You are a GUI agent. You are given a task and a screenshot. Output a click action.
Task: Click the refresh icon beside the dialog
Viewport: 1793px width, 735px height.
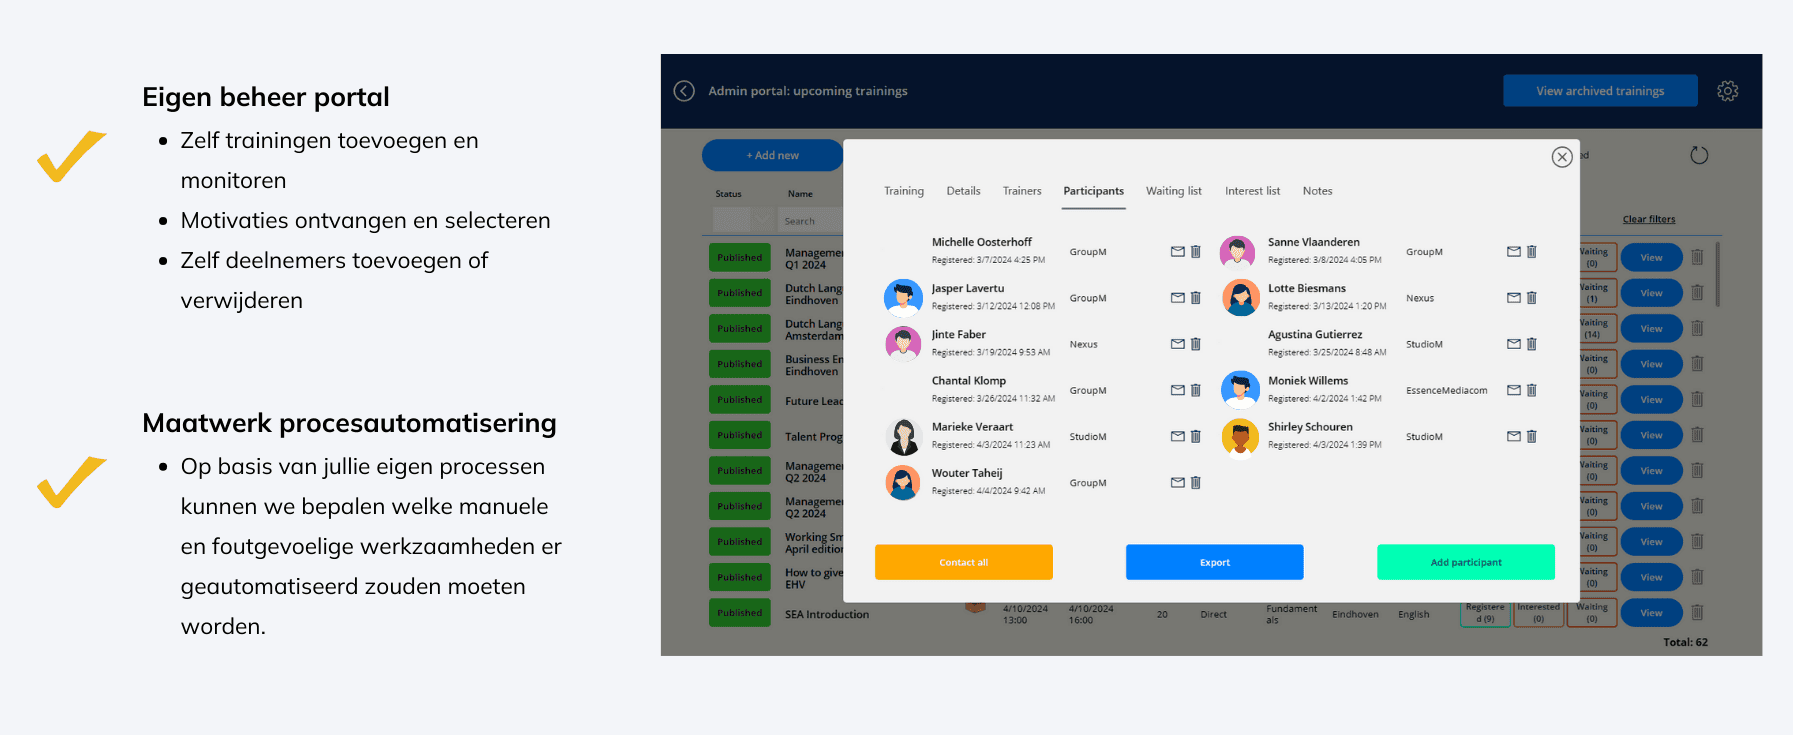click(x=1698, y=155)
